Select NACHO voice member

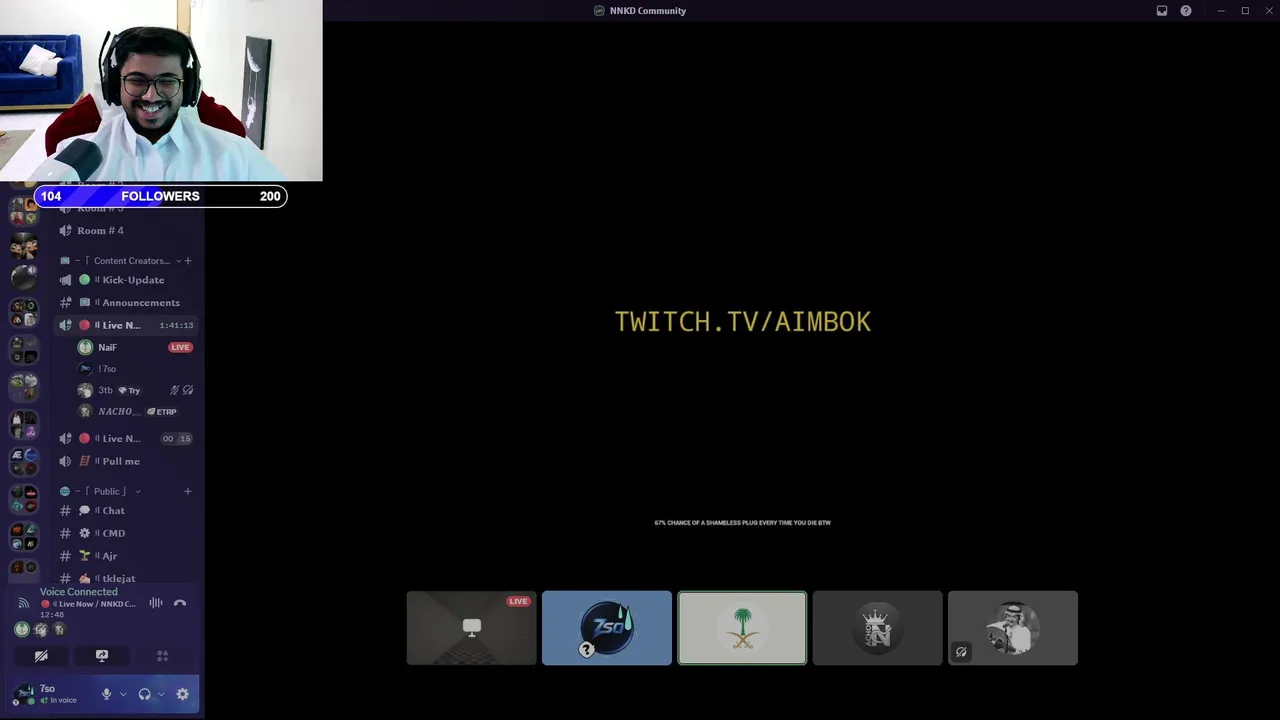click(x=135, y=411)
